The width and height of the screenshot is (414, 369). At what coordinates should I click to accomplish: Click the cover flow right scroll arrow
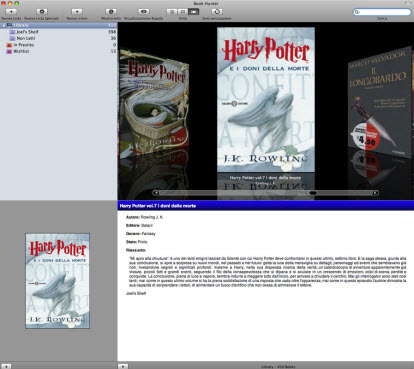(375, 193)
